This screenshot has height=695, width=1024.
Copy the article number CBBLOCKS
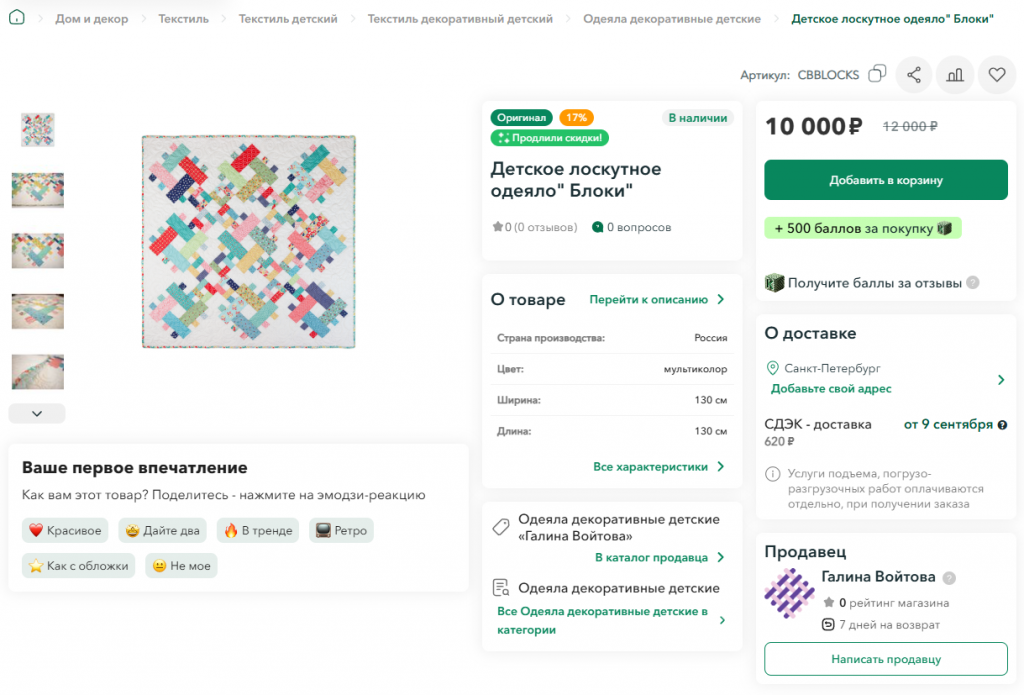click(x=877, y=74)
